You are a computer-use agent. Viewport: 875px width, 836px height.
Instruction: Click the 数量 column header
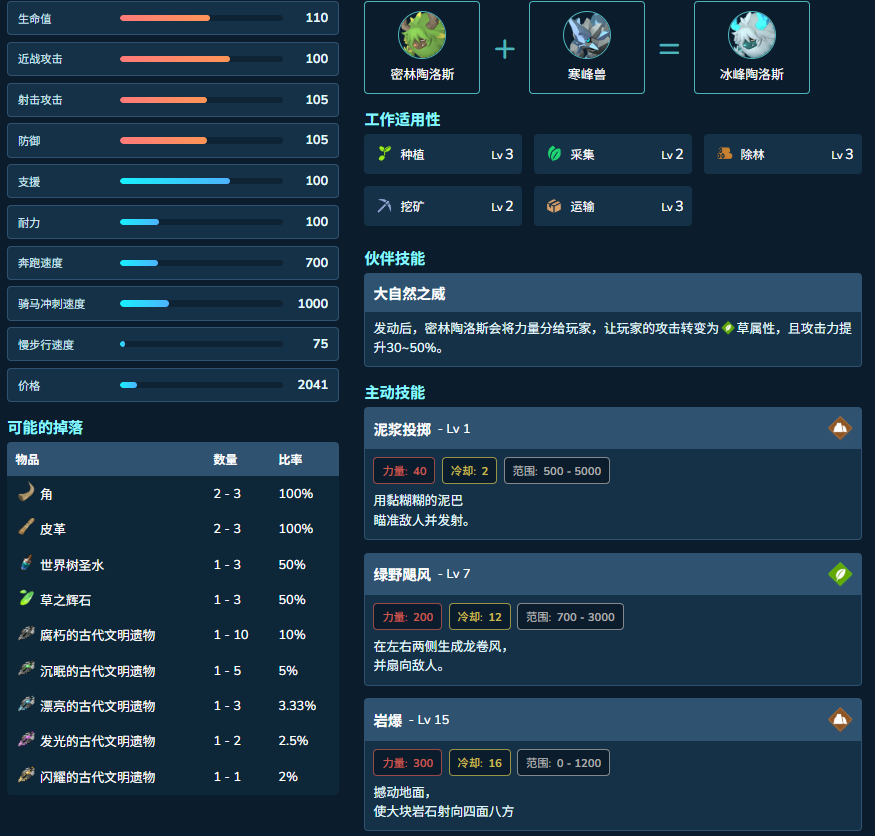225,459
